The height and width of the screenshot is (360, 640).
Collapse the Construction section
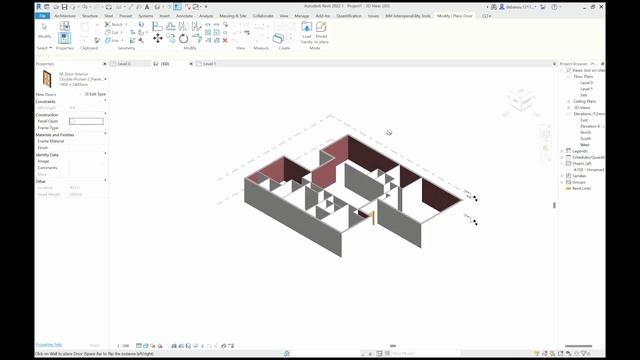click(105, 114)
